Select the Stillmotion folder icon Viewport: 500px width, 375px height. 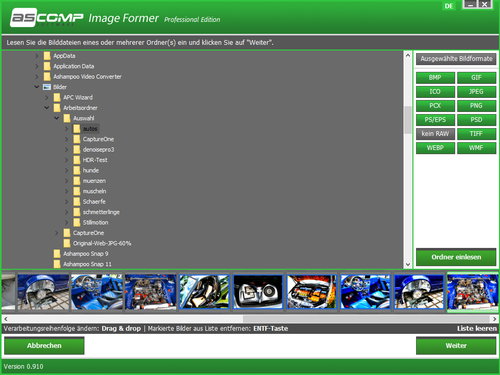tap(77, 222)
